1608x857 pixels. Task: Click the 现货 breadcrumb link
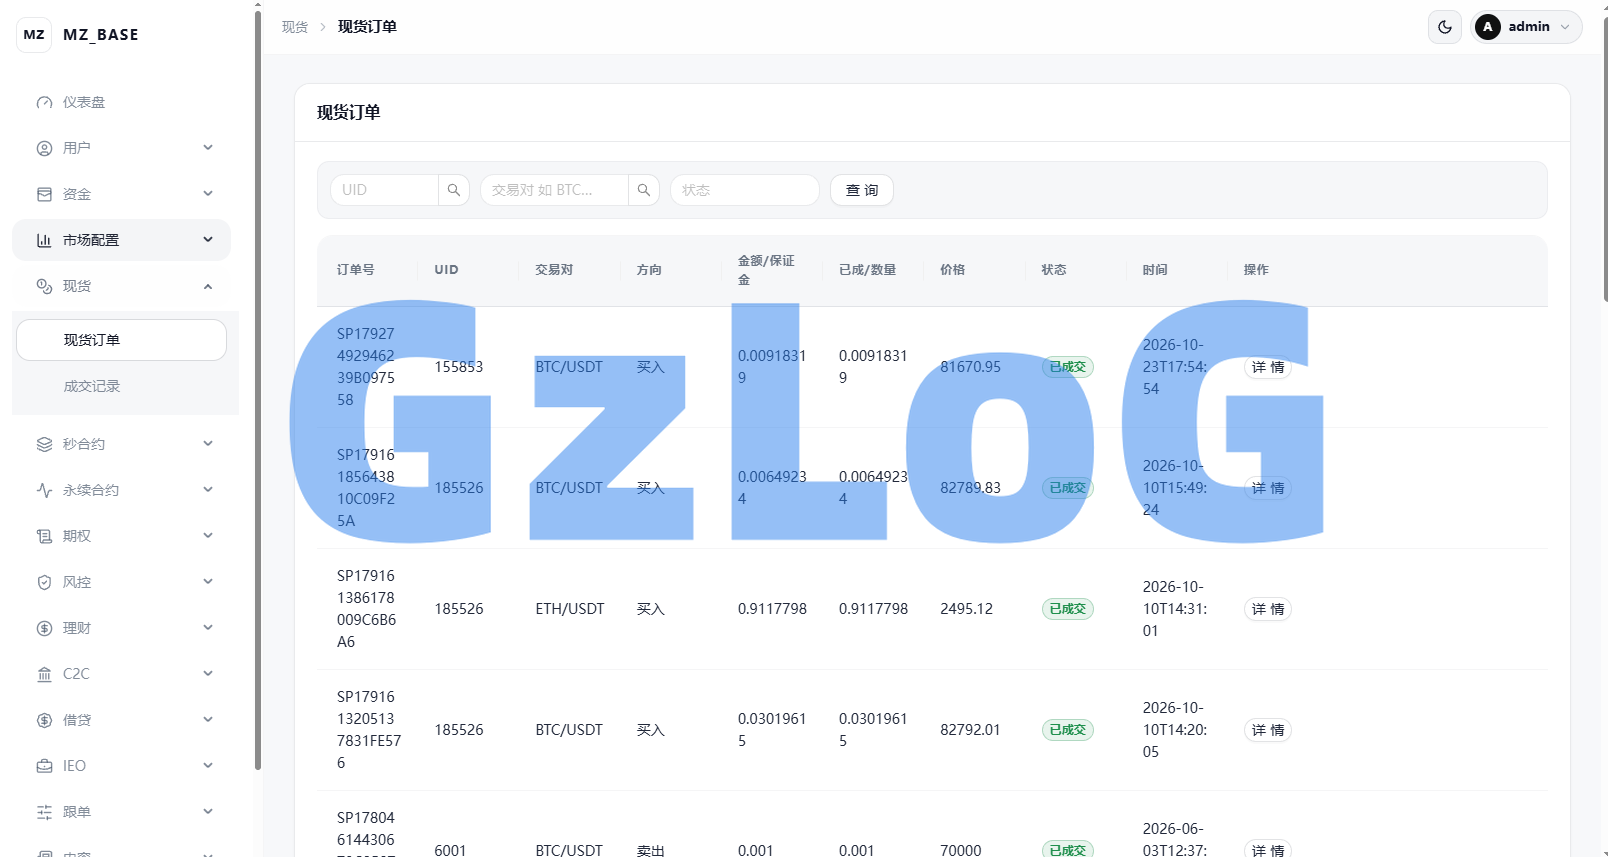(295, 27)
